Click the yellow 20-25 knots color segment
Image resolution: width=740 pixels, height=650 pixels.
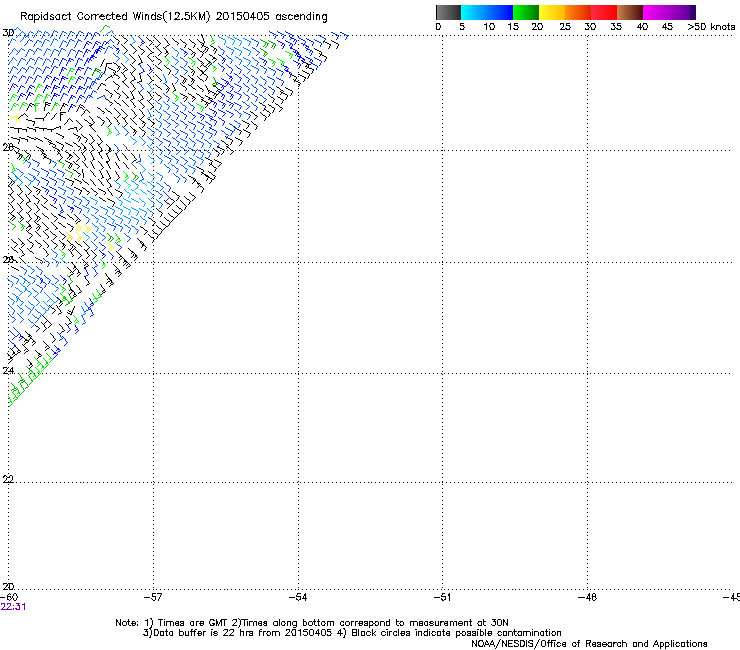(552, 12)
